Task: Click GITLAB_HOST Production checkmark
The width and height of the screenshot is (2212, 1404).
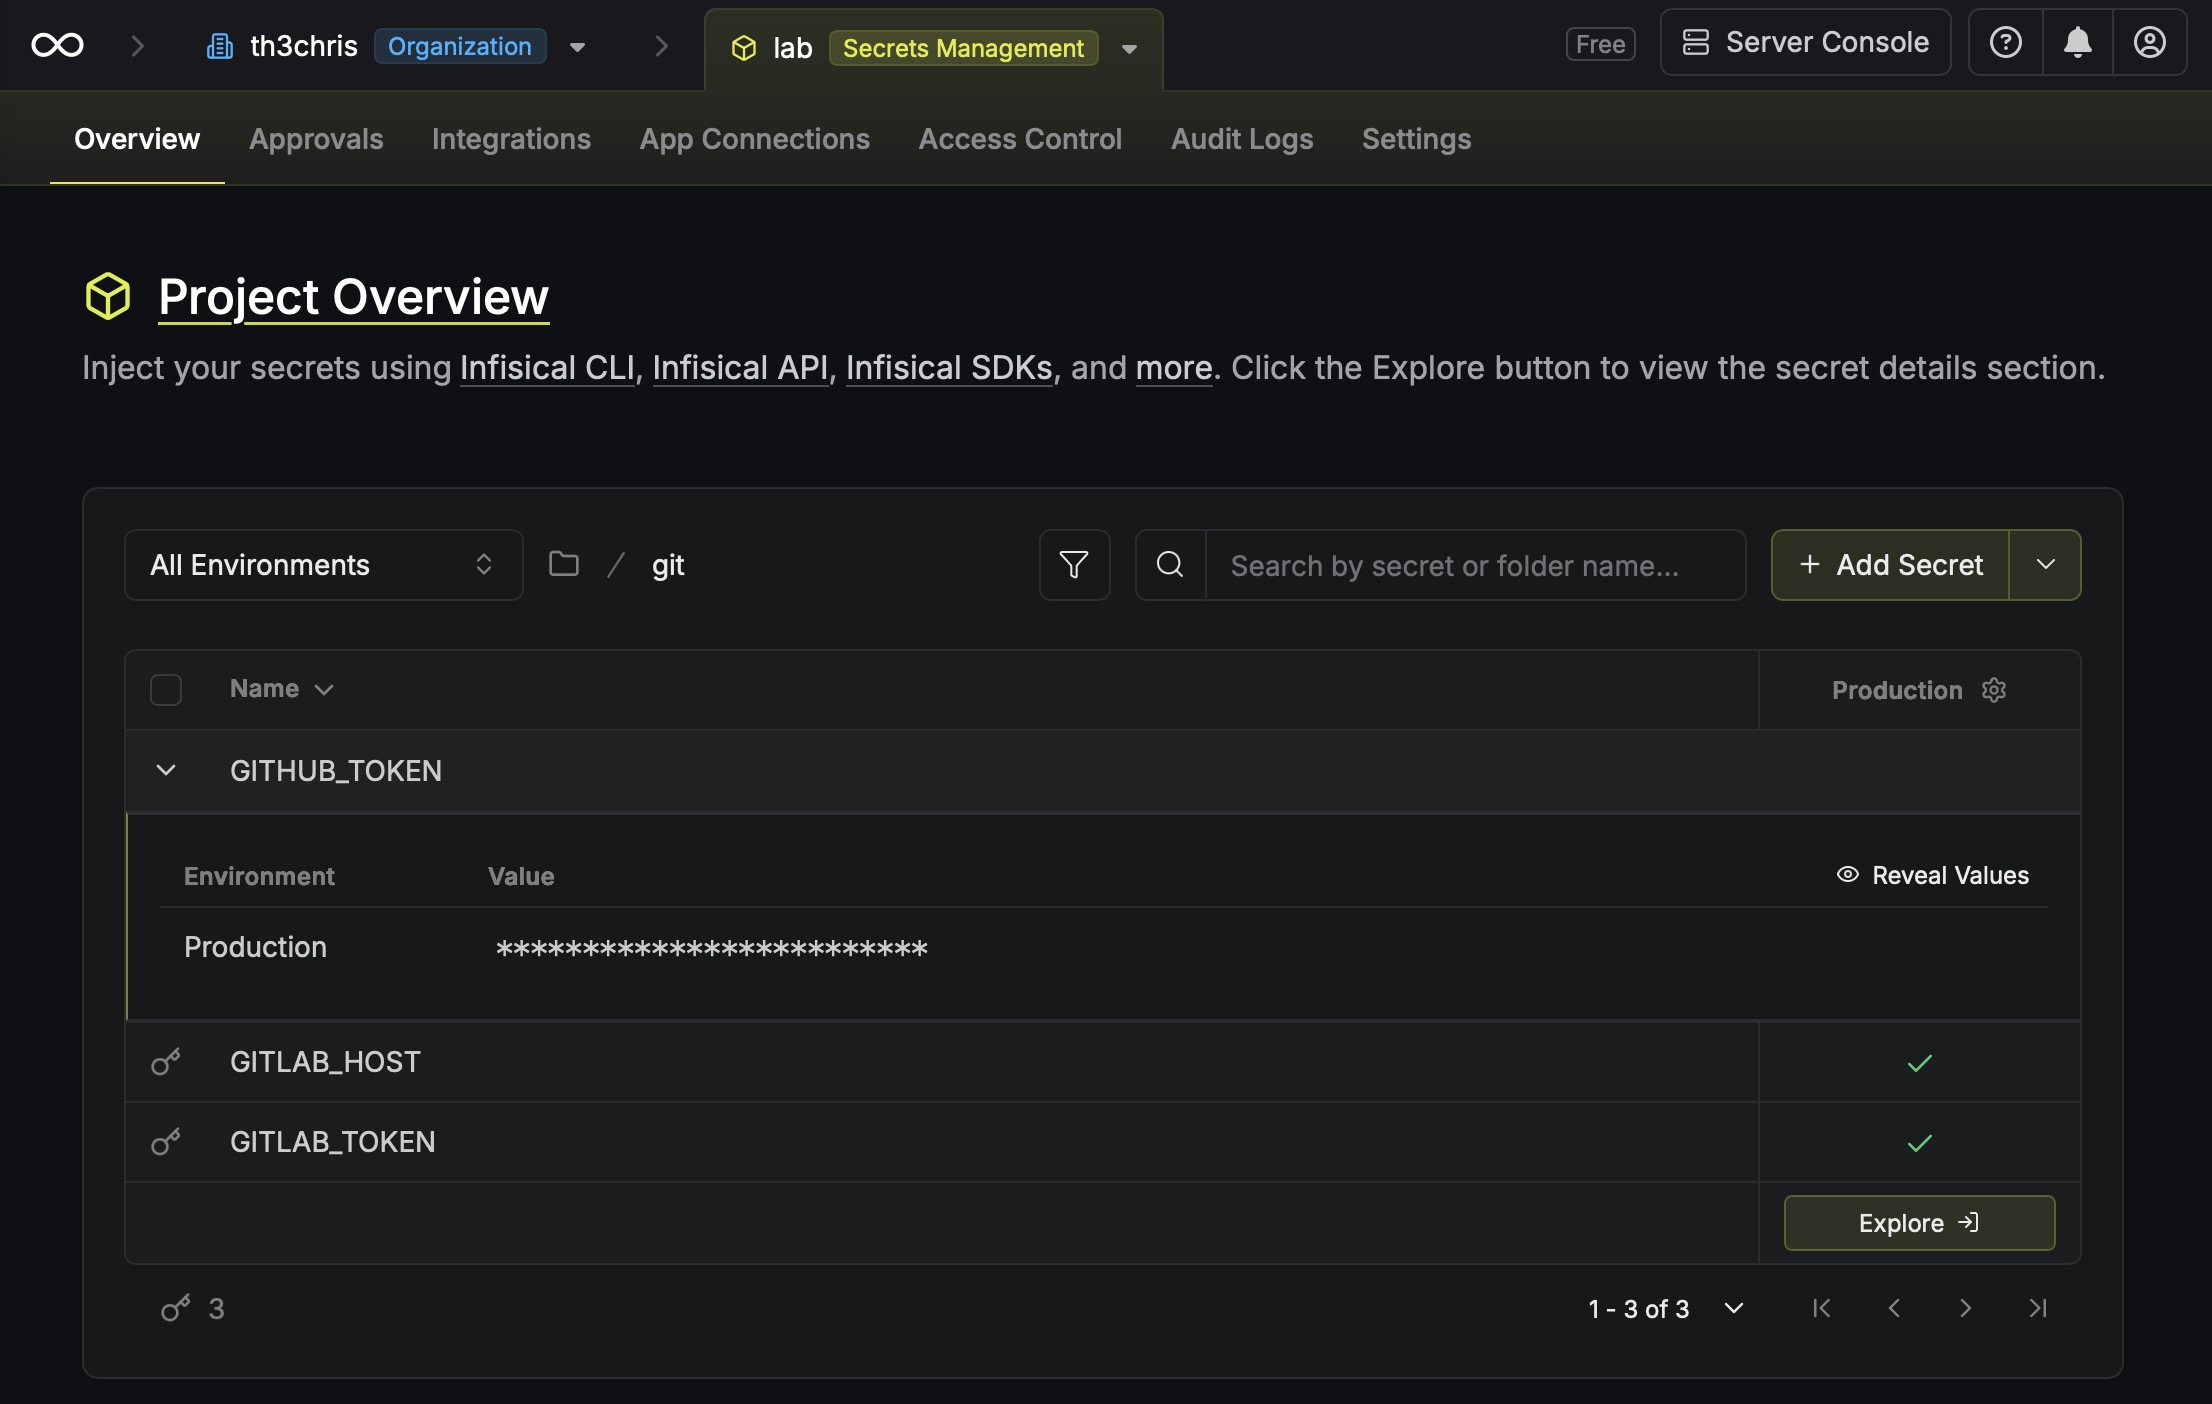Action: point(1920,1063)
